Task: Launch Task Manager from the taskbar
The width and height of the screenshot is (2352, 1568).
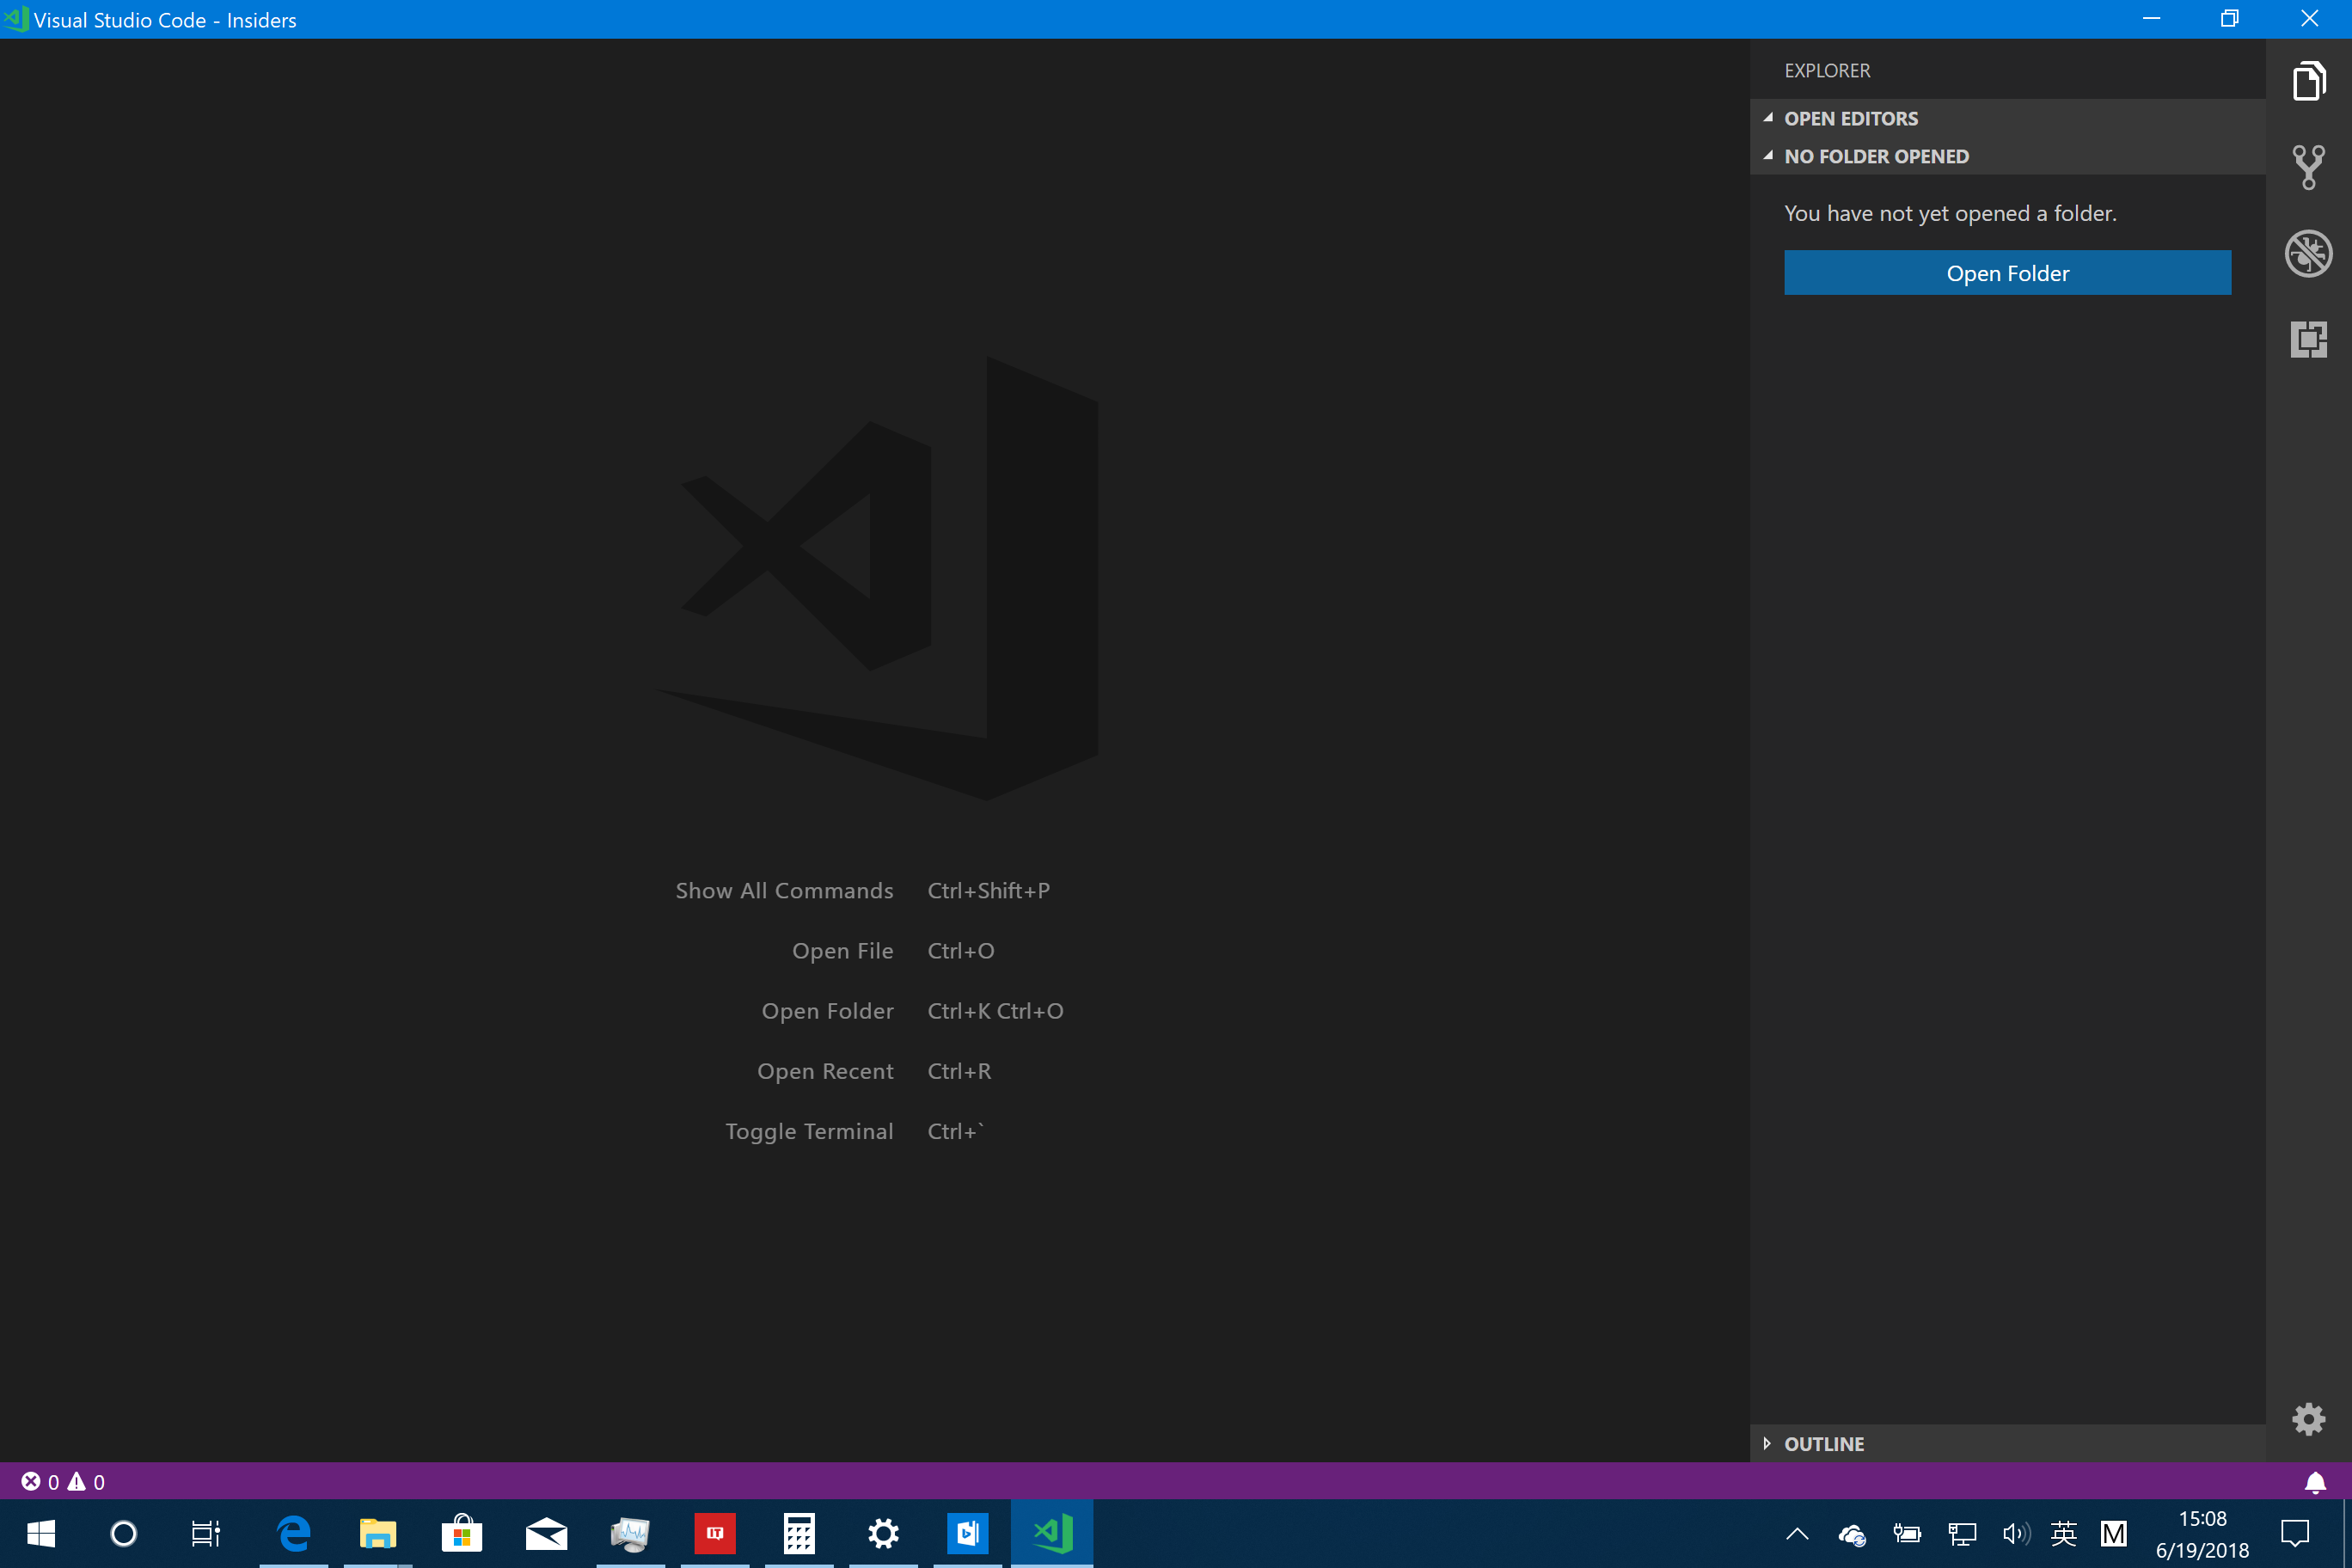Action: [x=630, y=1533]
